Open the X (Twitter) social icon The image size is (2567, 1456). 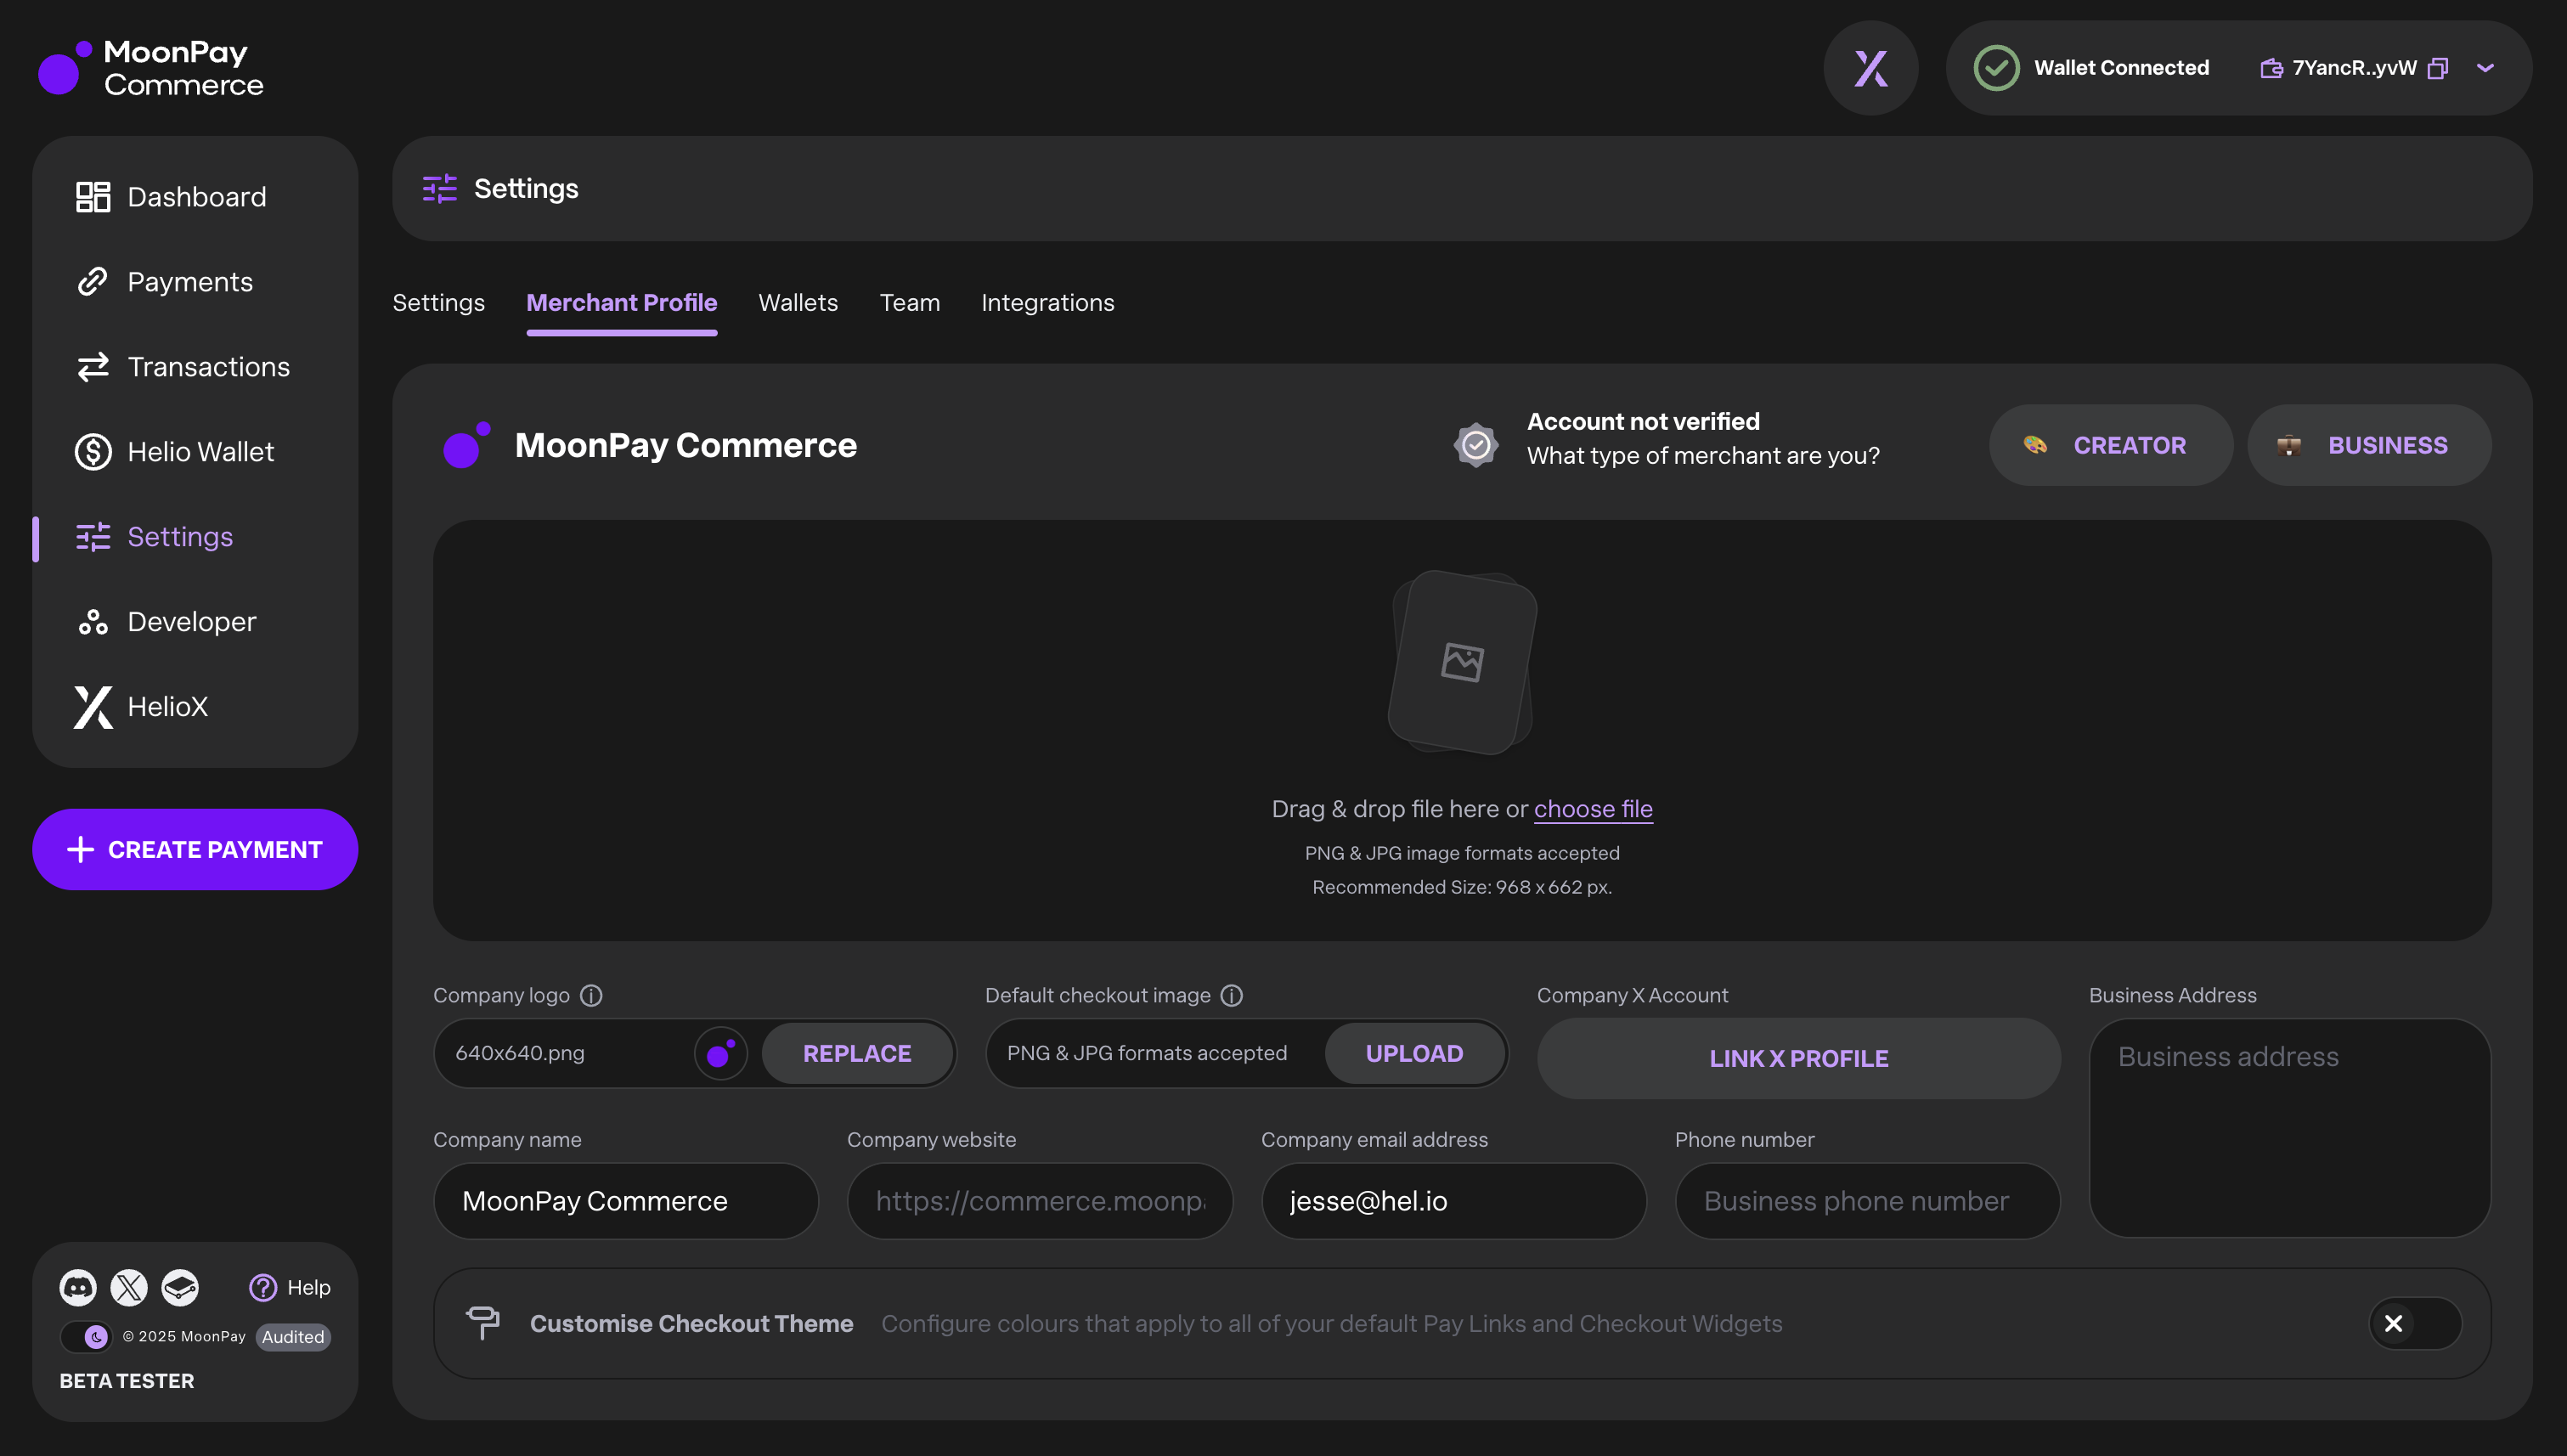(128, 1287)
